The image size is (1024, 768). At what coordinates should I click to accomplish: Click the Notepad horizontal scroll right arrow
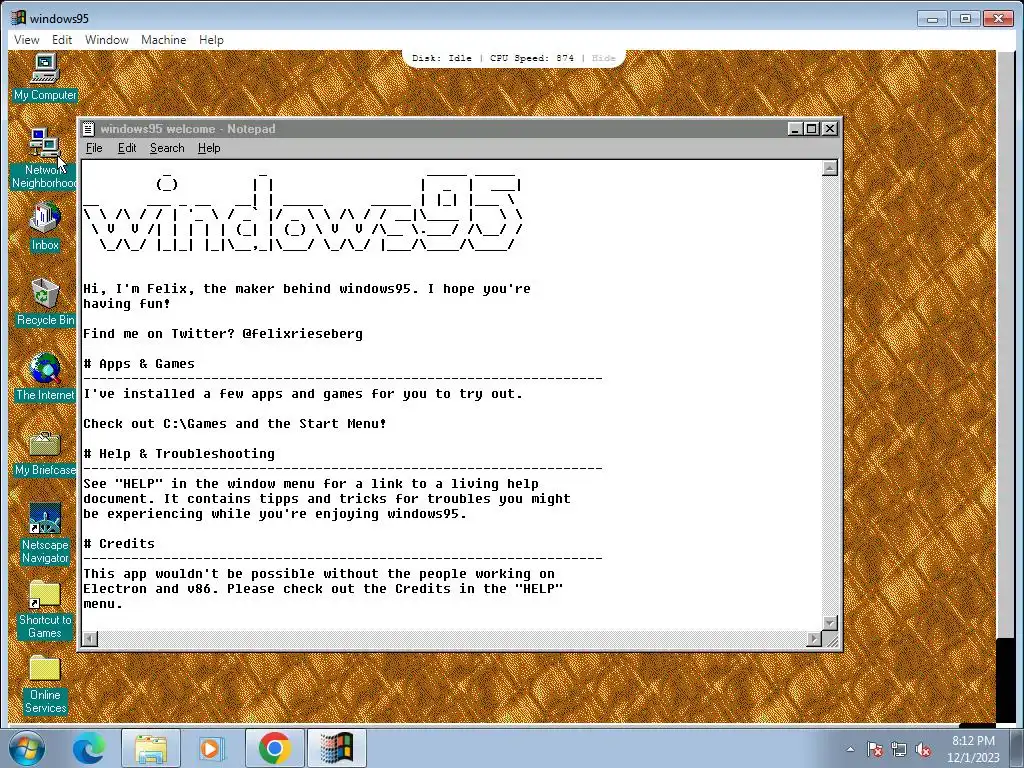[814, 639]
